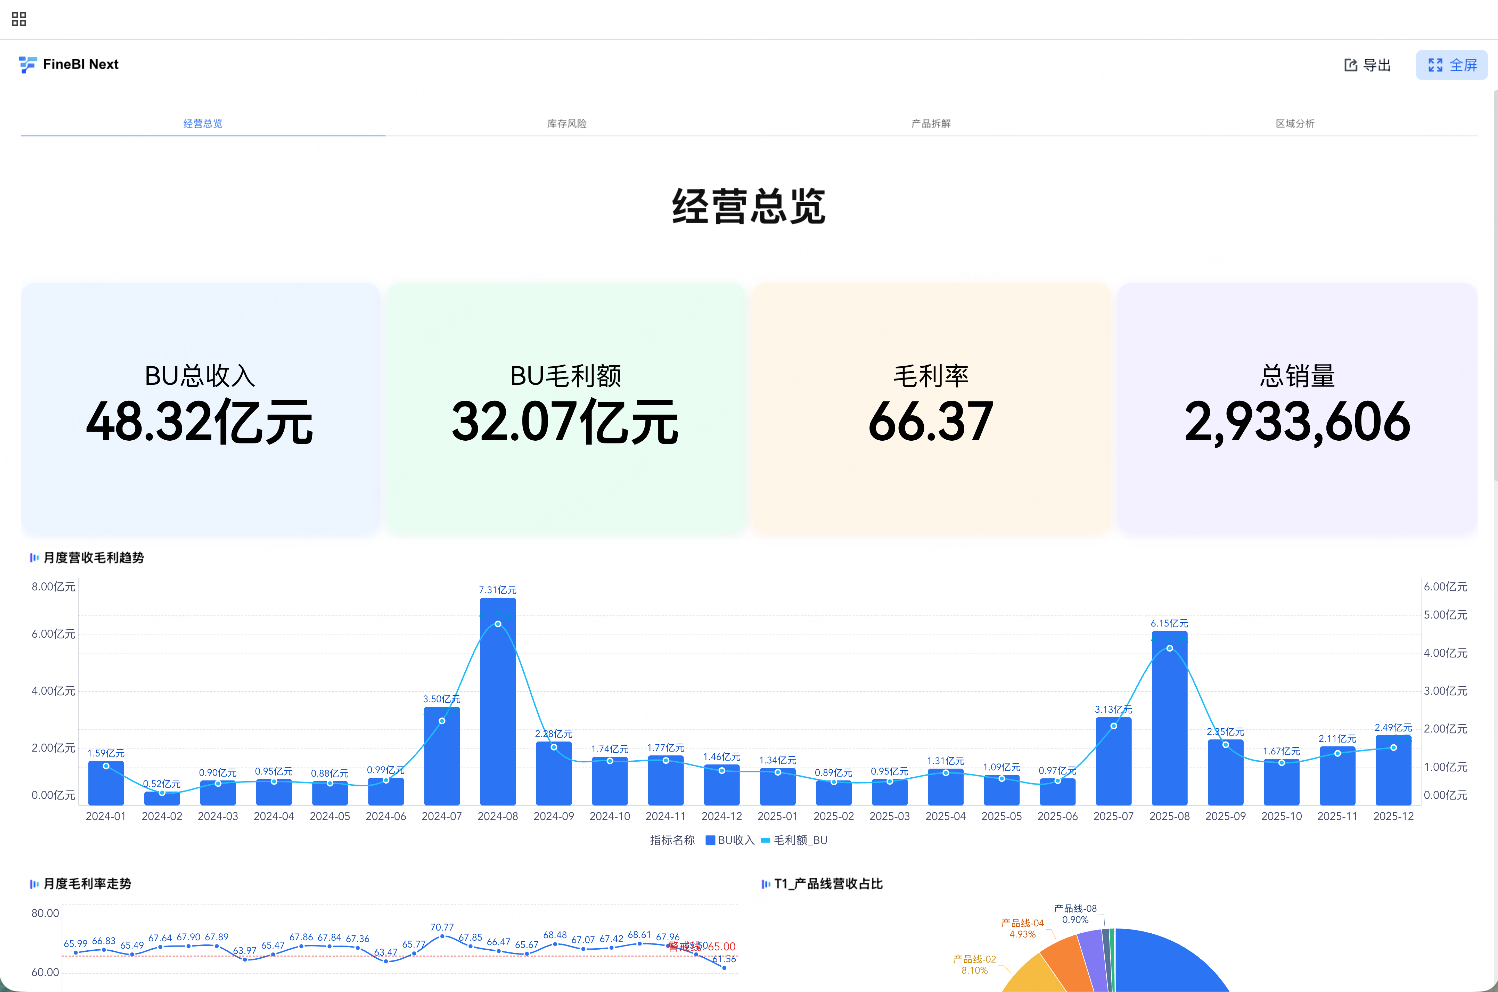
Task: Select the 总销量 KPI card
Action: pos(1297,408)
